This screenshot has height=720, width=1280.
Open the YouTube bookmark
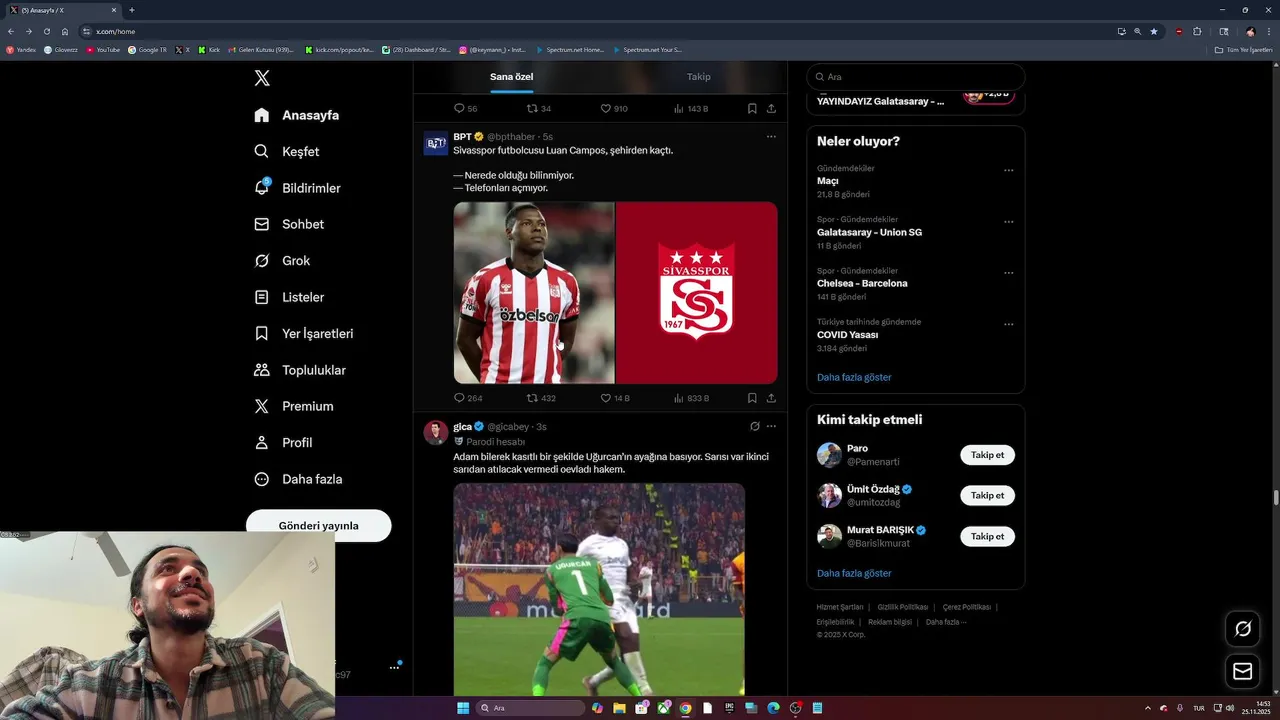pos(103,49)
